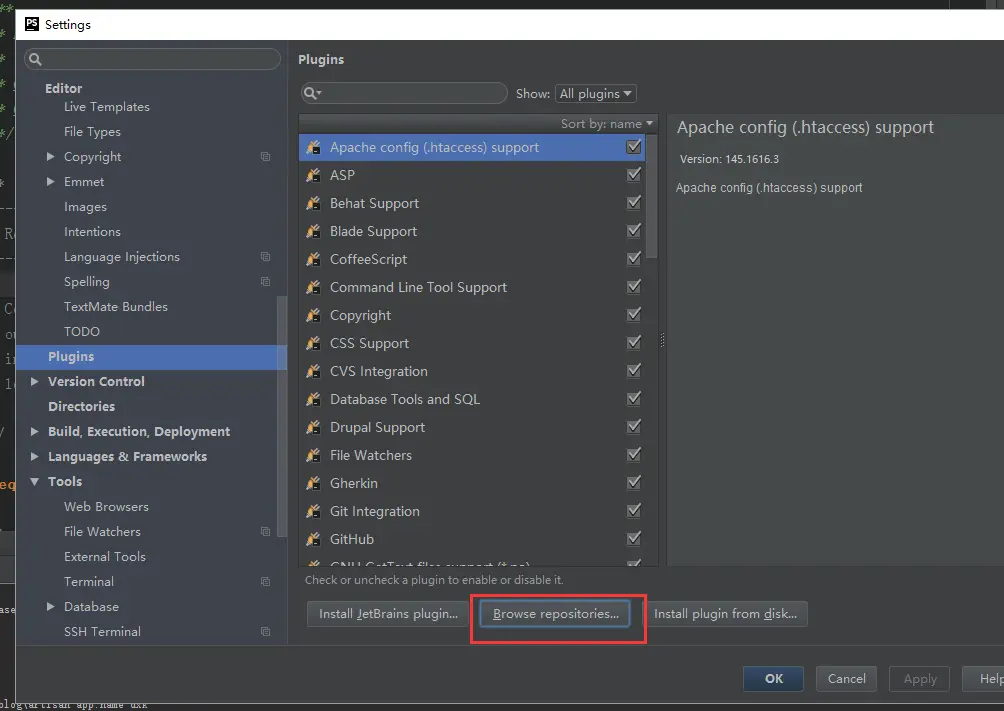This screenshot has width=1004, height=711.
Task: Click the Cancel button
Action: point(846,679)
